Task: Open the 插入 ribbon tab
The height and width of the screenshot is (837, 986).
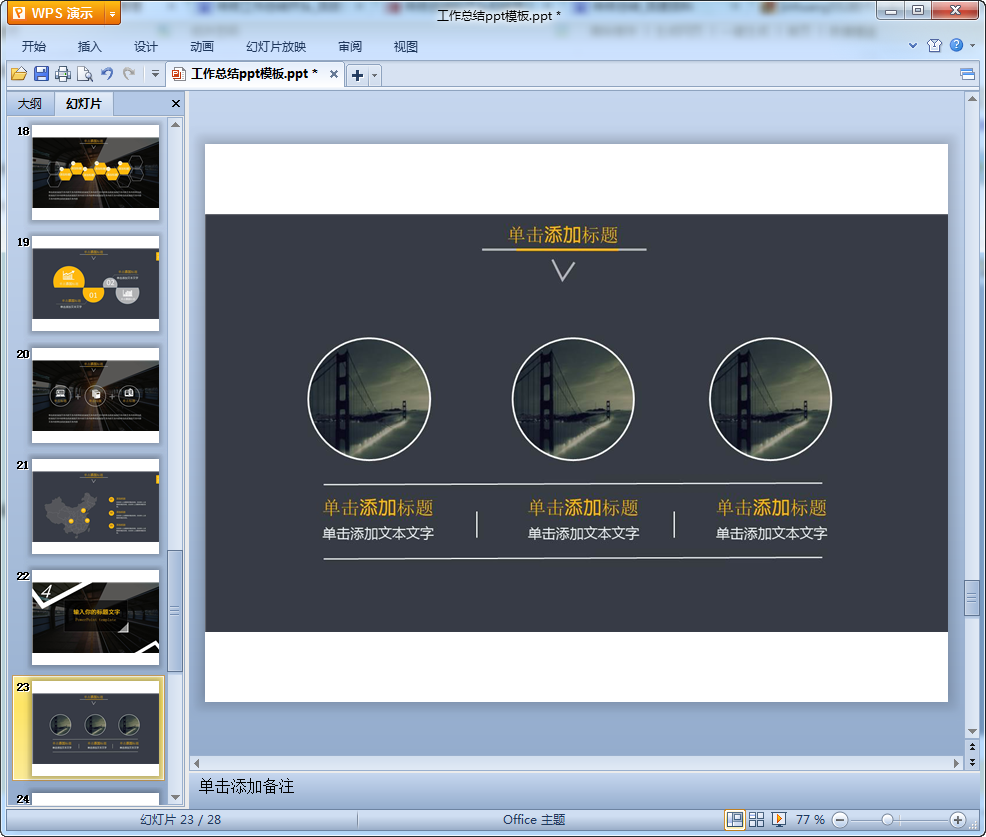Action: [x=89, y=47]
